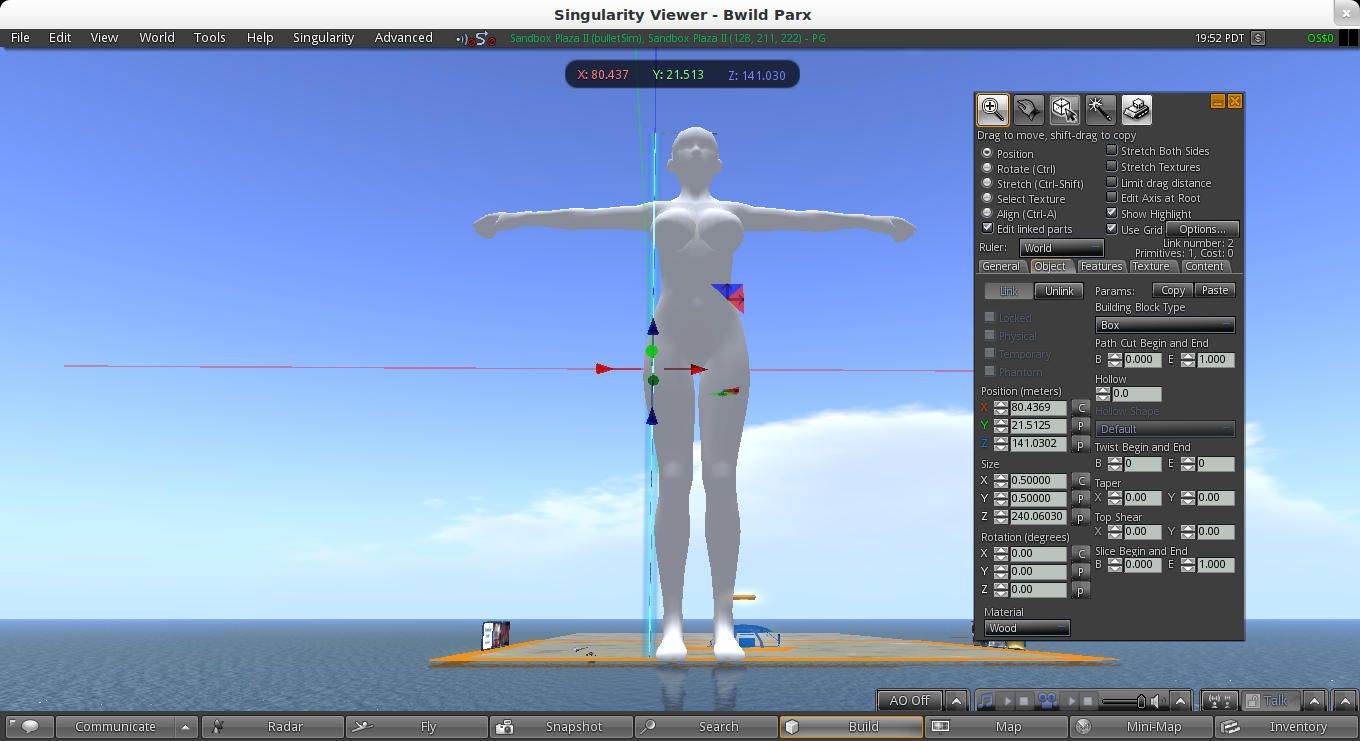Uncheck the Use Grid checkbox
The image size is (1360, 741).
(x=1112, y=229)
